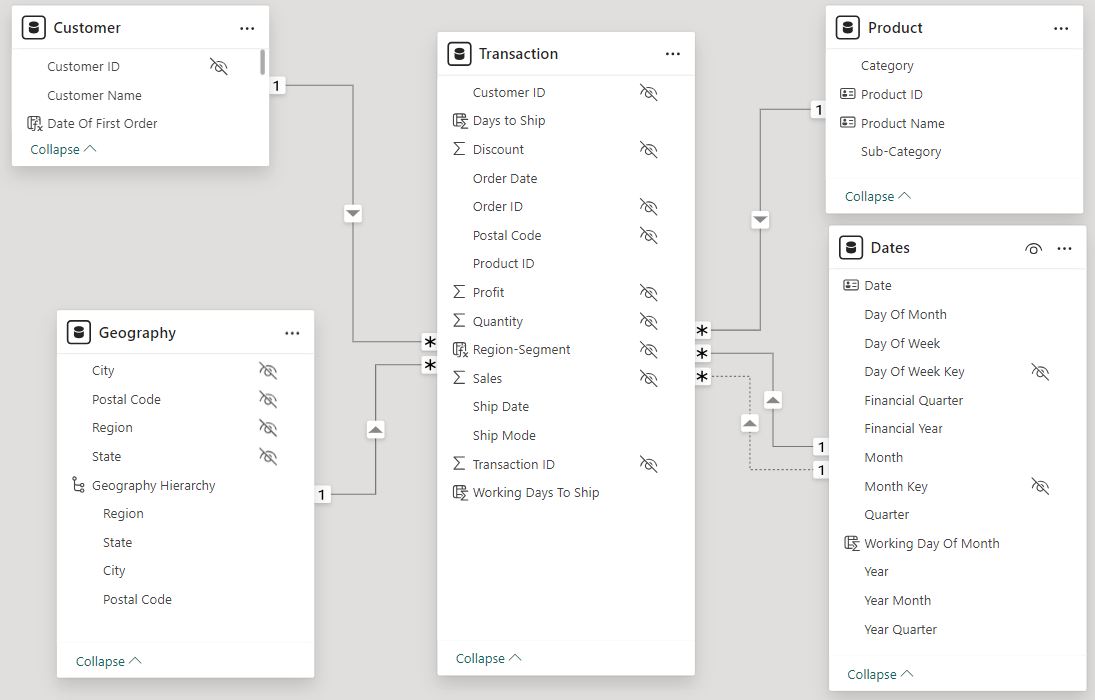Toggle visibility of Day Of Week Key

pos(1041,372)
